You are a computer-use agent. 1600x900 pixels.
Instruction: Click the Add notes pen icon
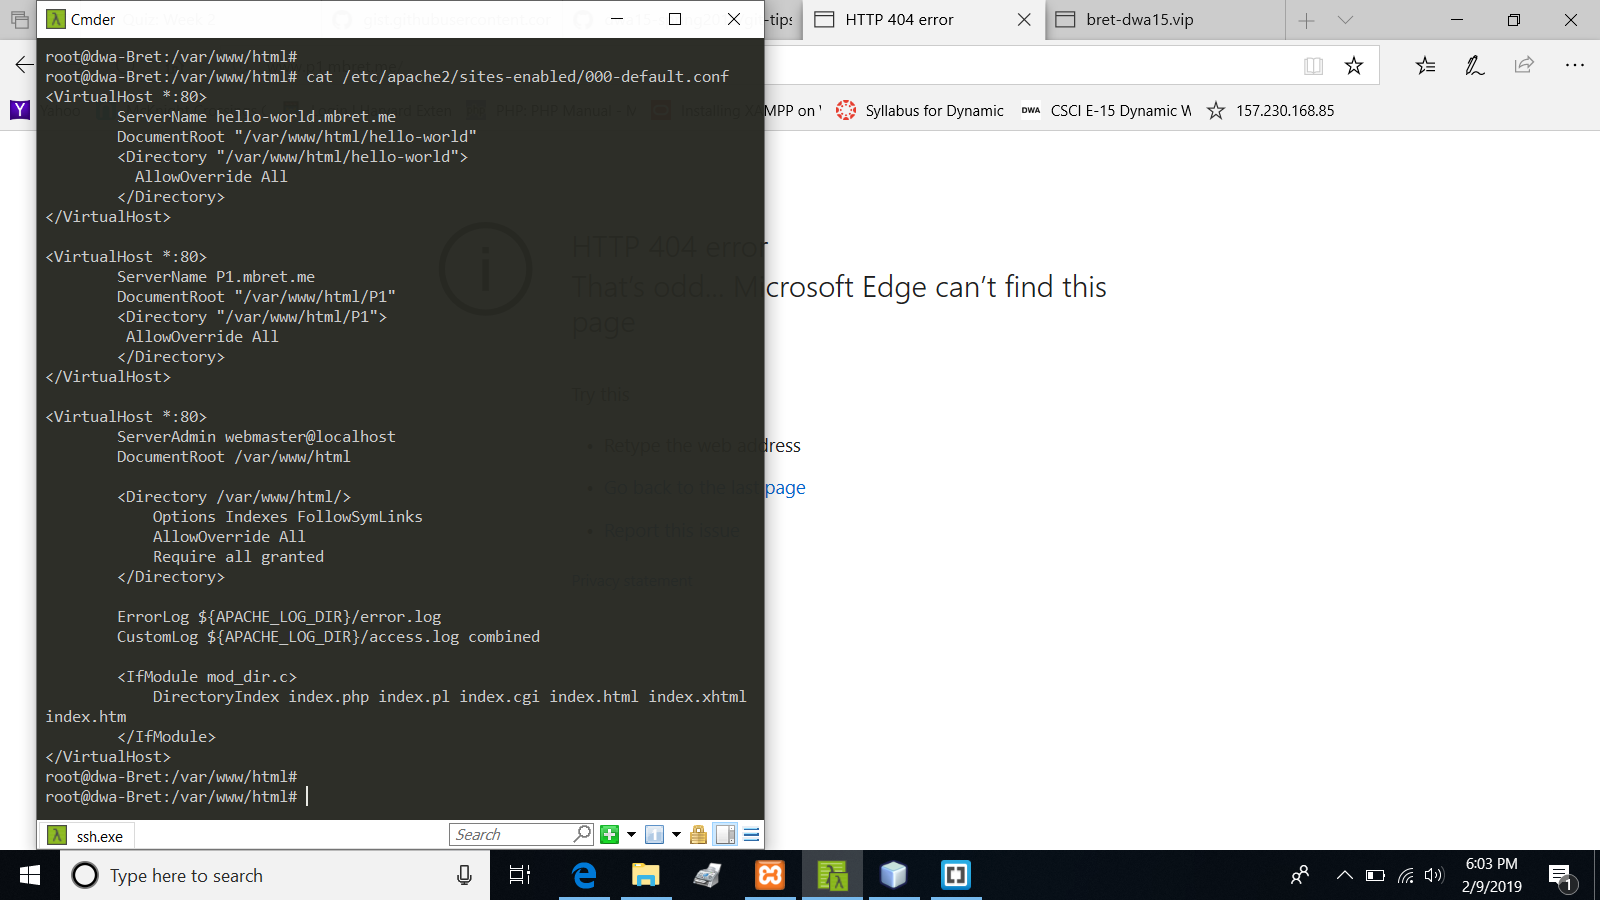pos(1474,66)
